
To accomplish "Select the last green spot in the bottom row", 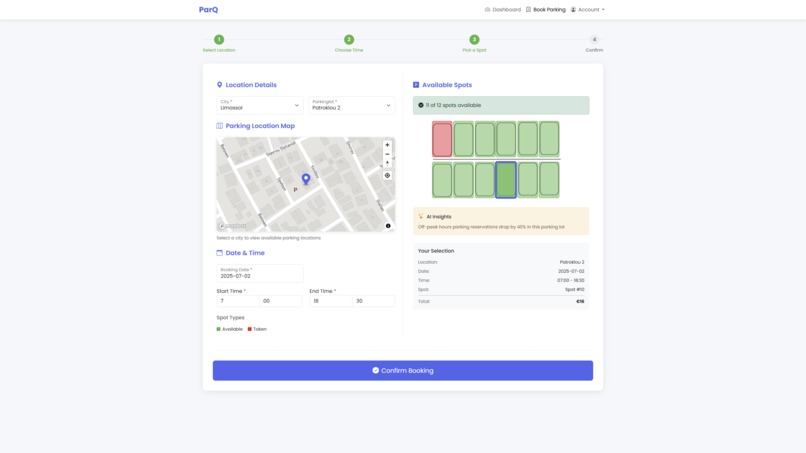I will click(x=549, y=180).
